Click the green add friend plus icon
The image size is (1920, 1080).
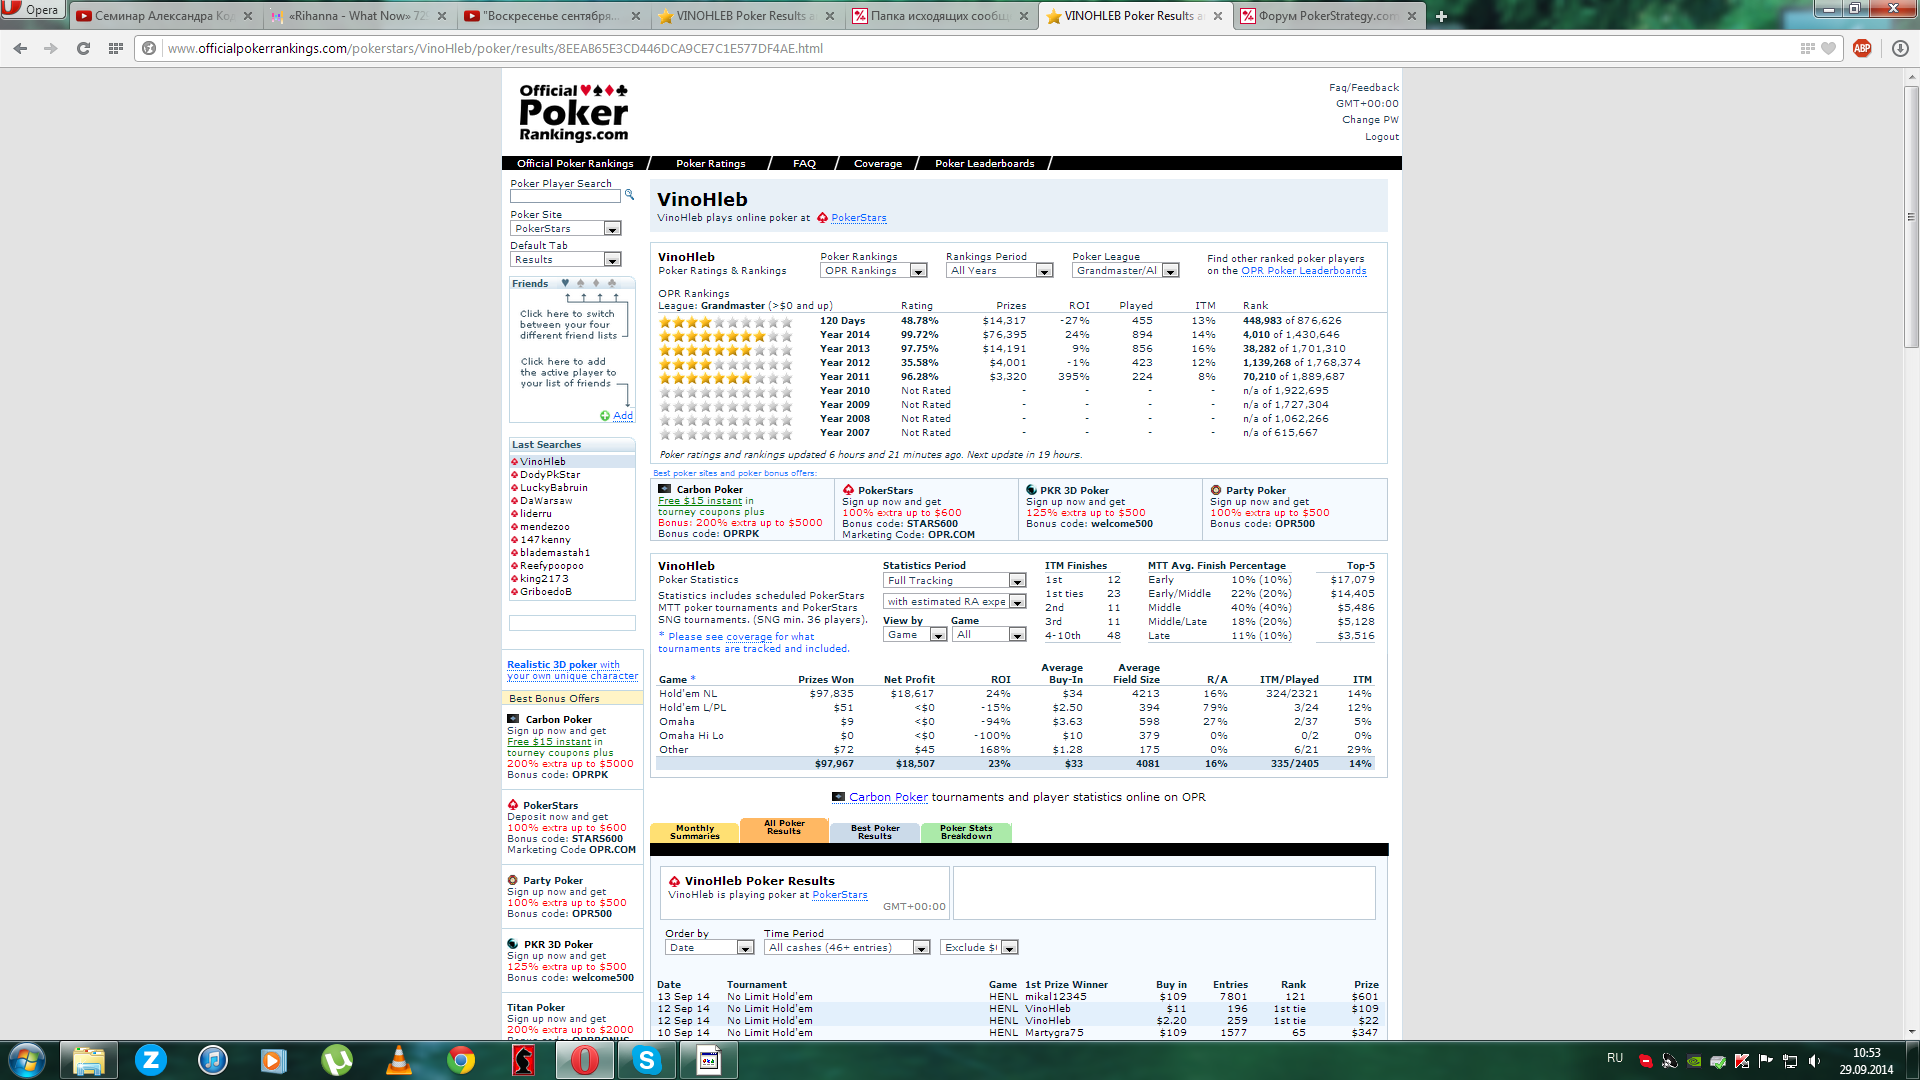click(605, 416)
